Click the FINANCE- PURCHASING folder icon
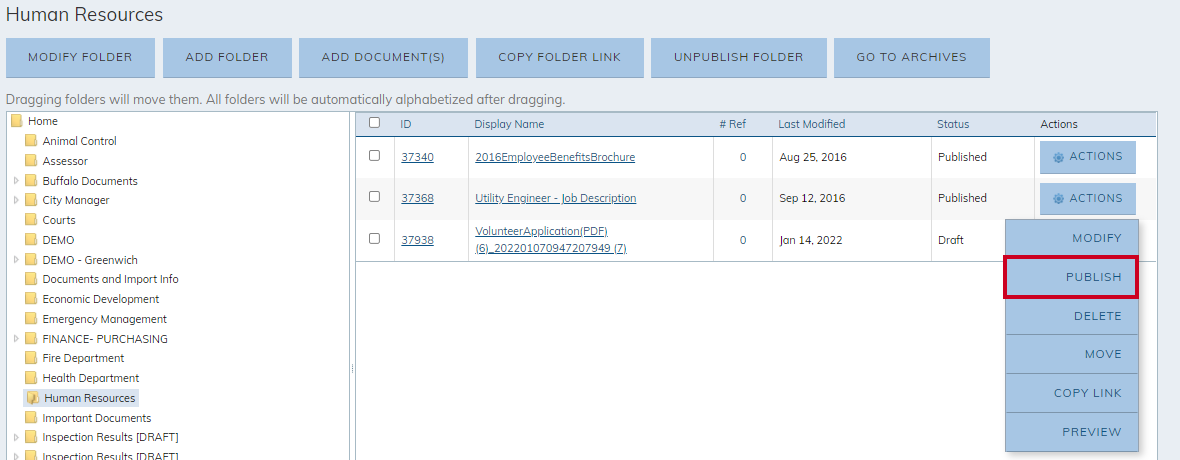This screenshot has width=1180, height=460. [31, 339]
